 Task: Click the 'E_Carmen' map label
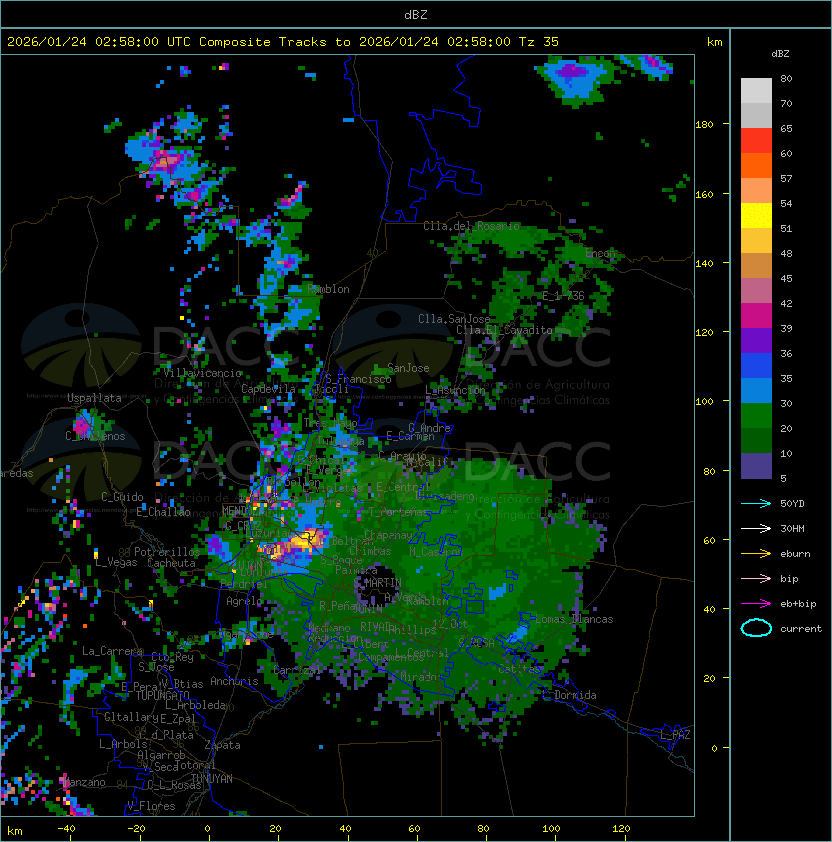(x=410, y=436)
